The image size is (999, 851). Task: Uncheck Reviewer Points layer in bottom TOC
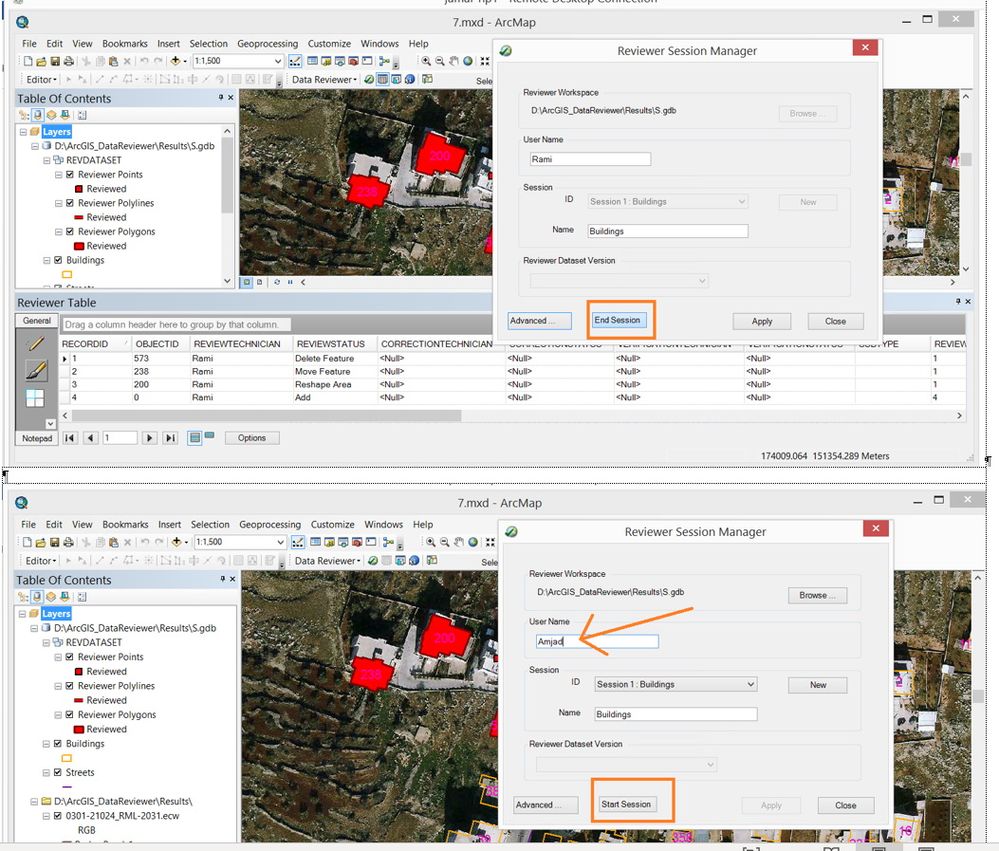coord(70,657)
